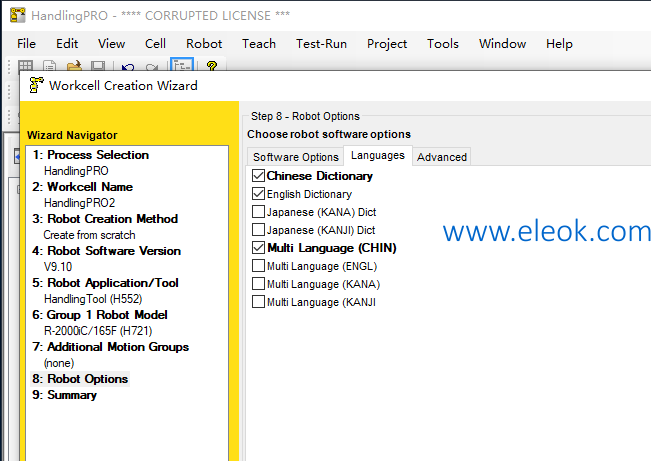Click the (none) text under Motion Groups

(59, 363)
